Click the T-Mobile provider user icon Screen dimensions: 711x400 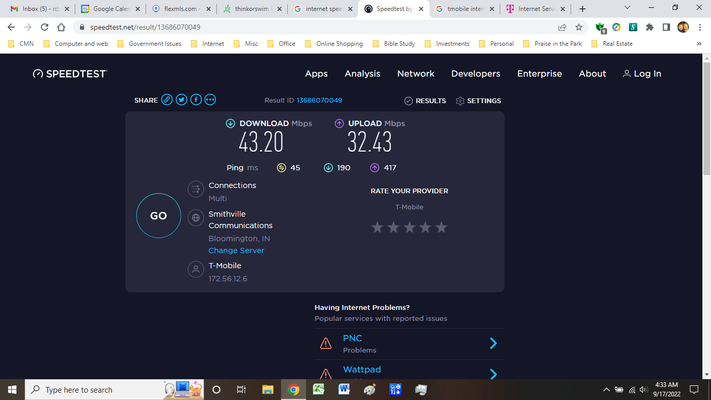[x=195, y=269]
